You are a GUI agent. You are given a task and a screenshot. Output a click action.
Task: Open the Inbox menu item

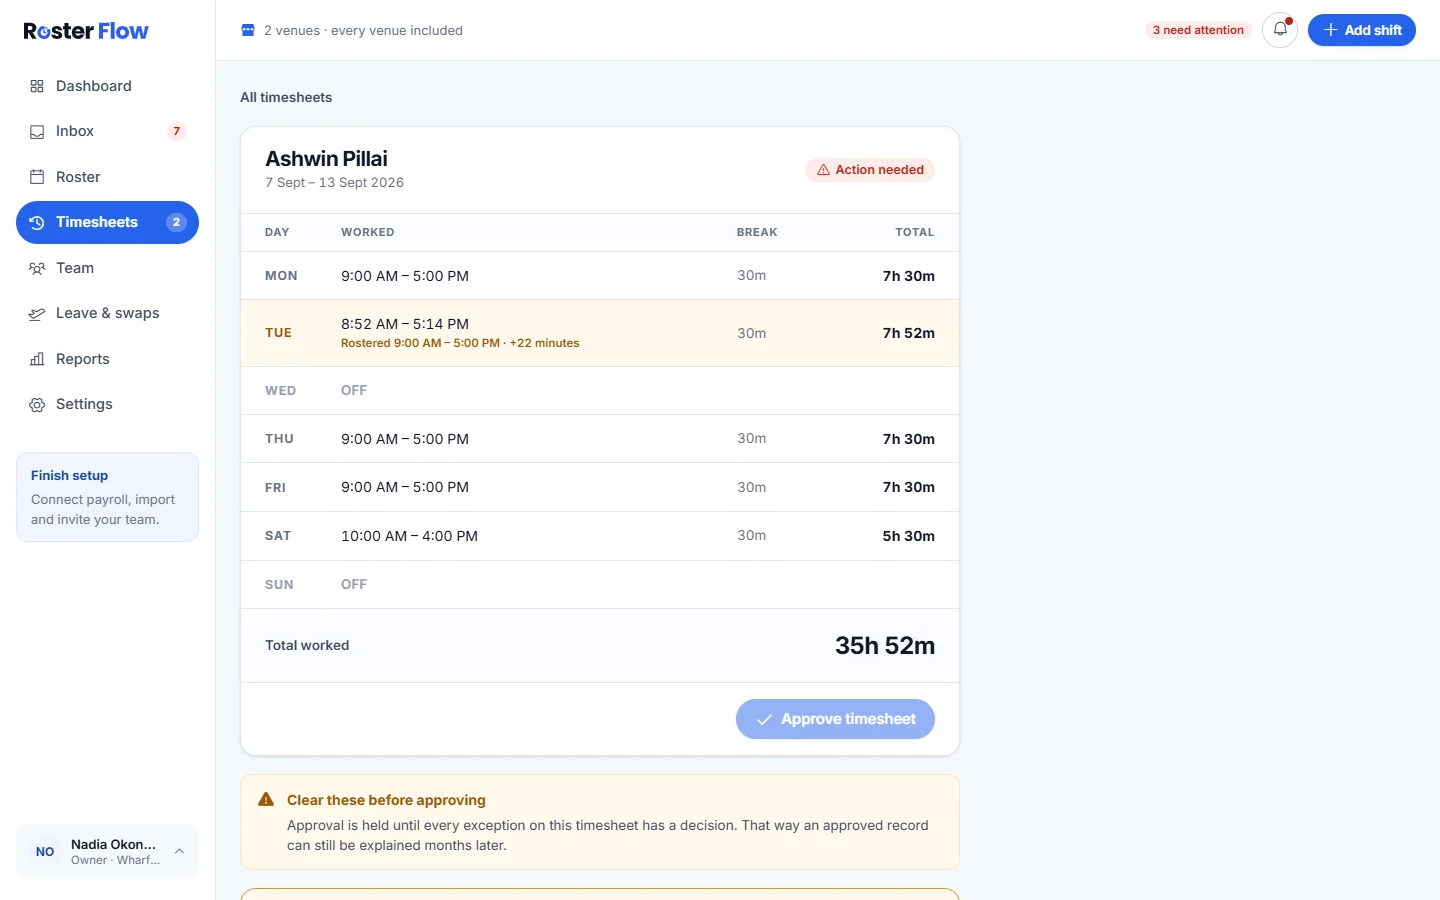(x=107, y=131)
